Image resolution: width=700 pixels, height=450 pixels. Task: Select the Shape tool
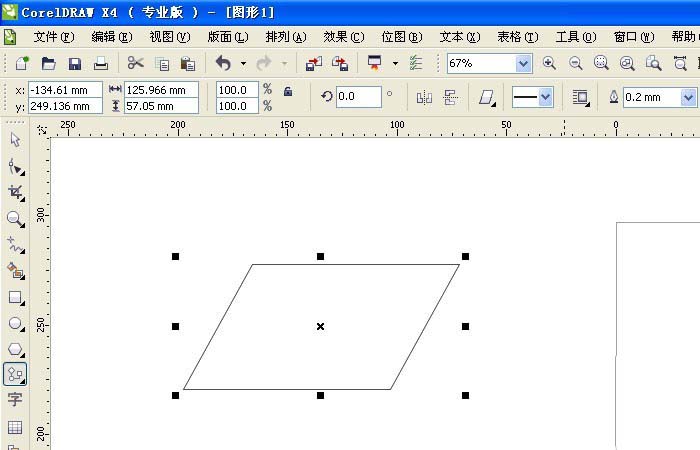tap(16, 167)
